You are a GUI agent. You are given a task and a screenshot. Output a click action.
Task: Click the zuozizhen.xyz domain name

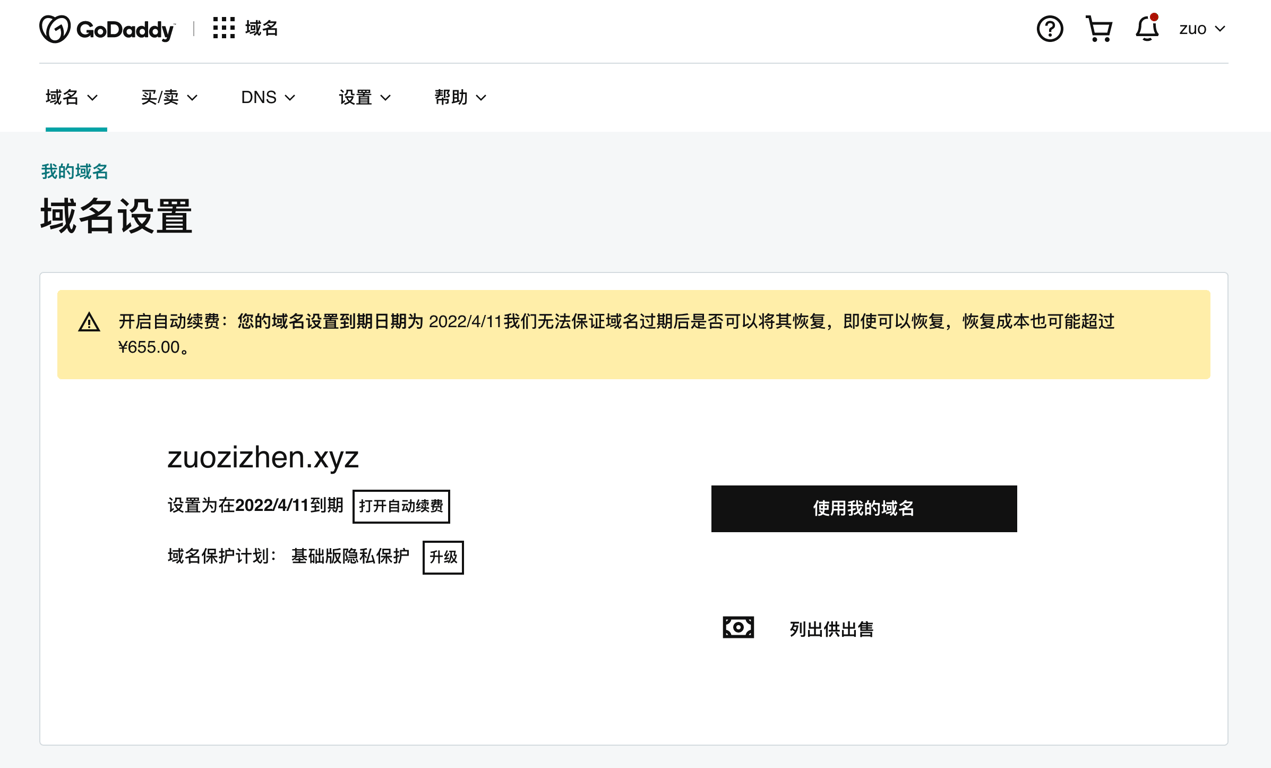click(263, 457)
